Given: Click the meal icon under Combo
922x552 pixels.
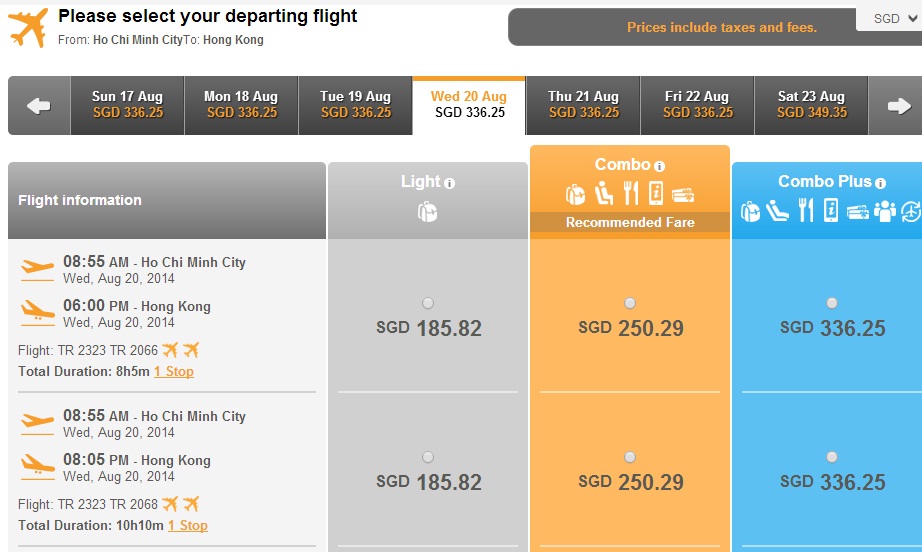Looking at the screenshot, I should (x=631, y=193).
